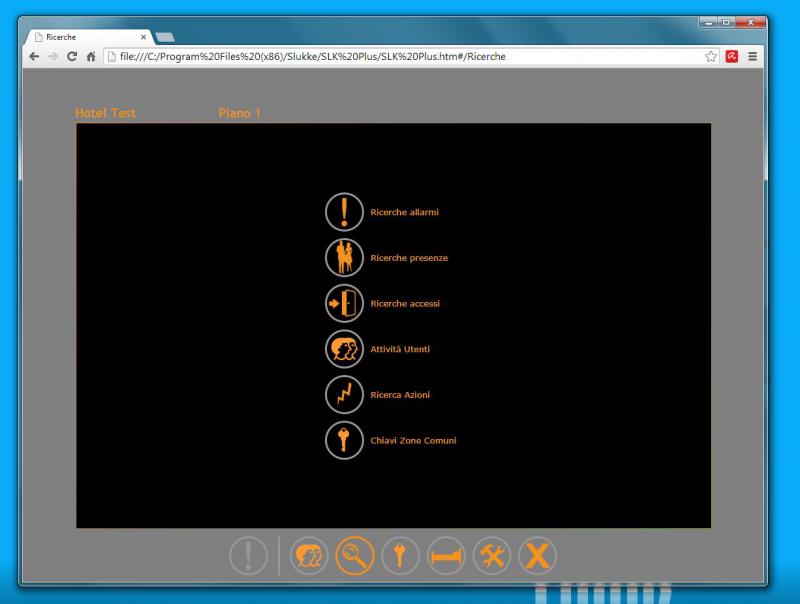Click the Hotel Test heading
The height and width of the screenshot is (604, 800).
point(106,113)
